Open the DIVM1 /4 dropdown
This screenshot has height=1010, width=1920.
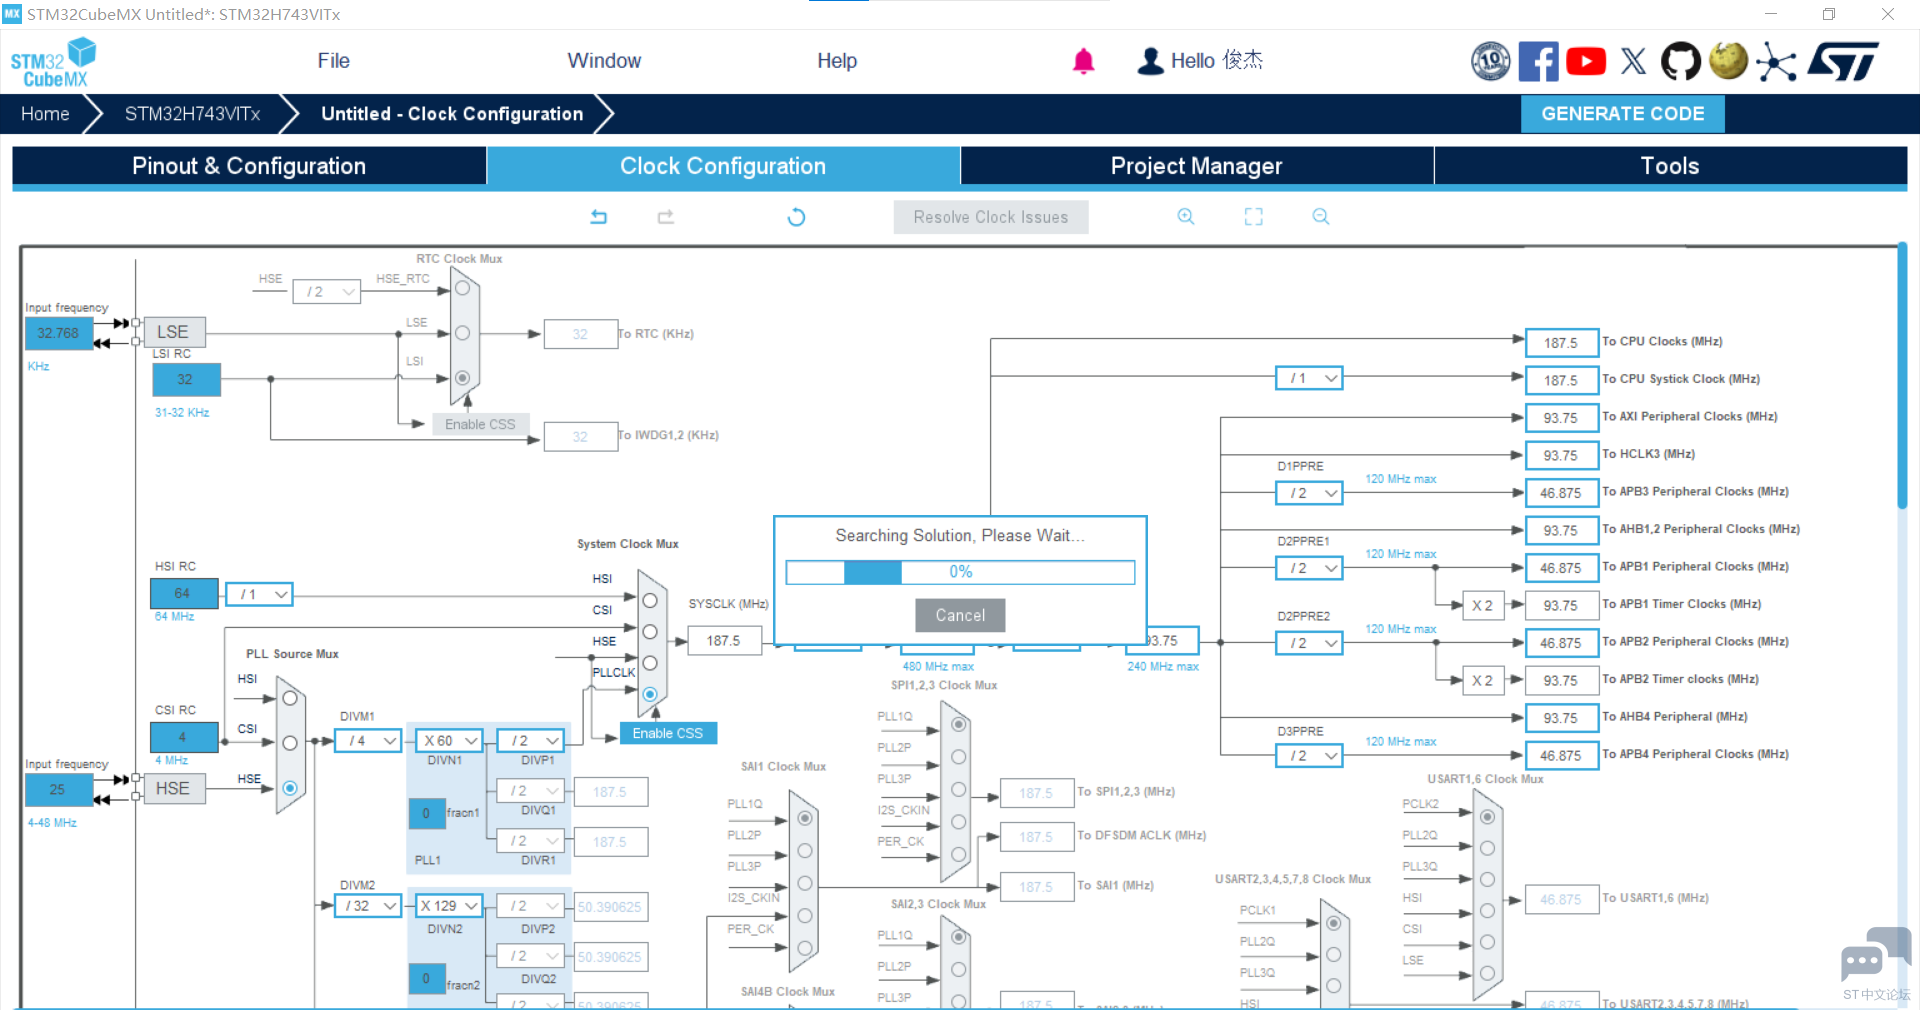(x=368, y=741)
